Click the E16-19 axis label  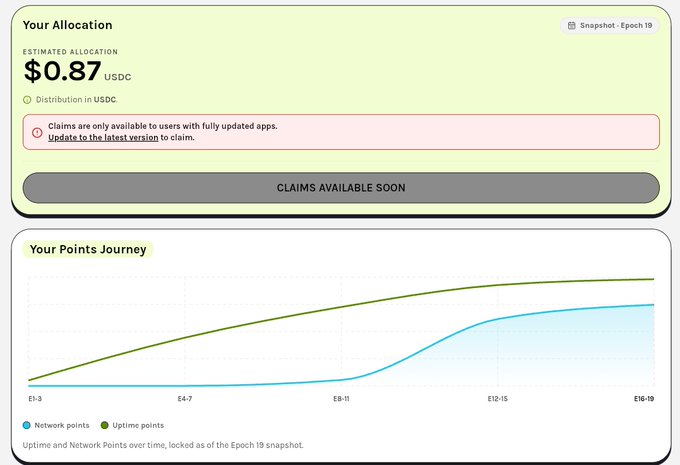click(x=644, y=399)
